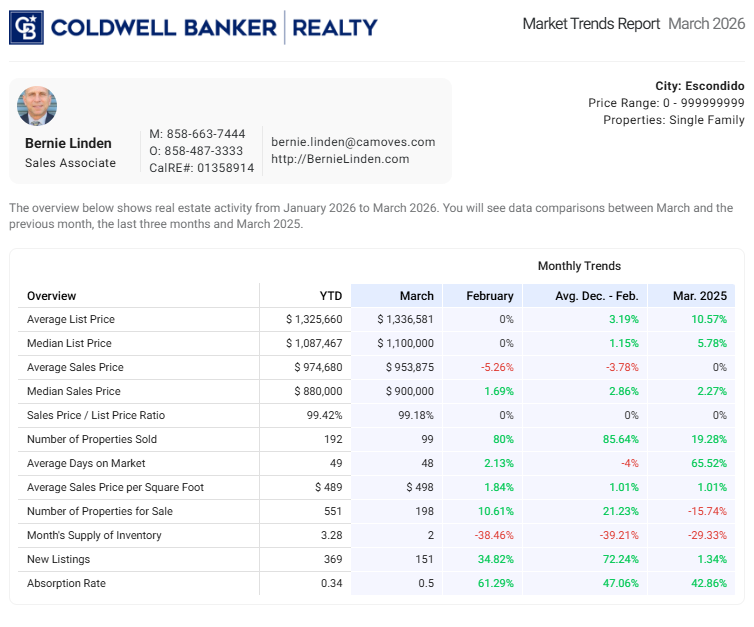
Task: Select the Absorption Rate row label
Action: 66,583
